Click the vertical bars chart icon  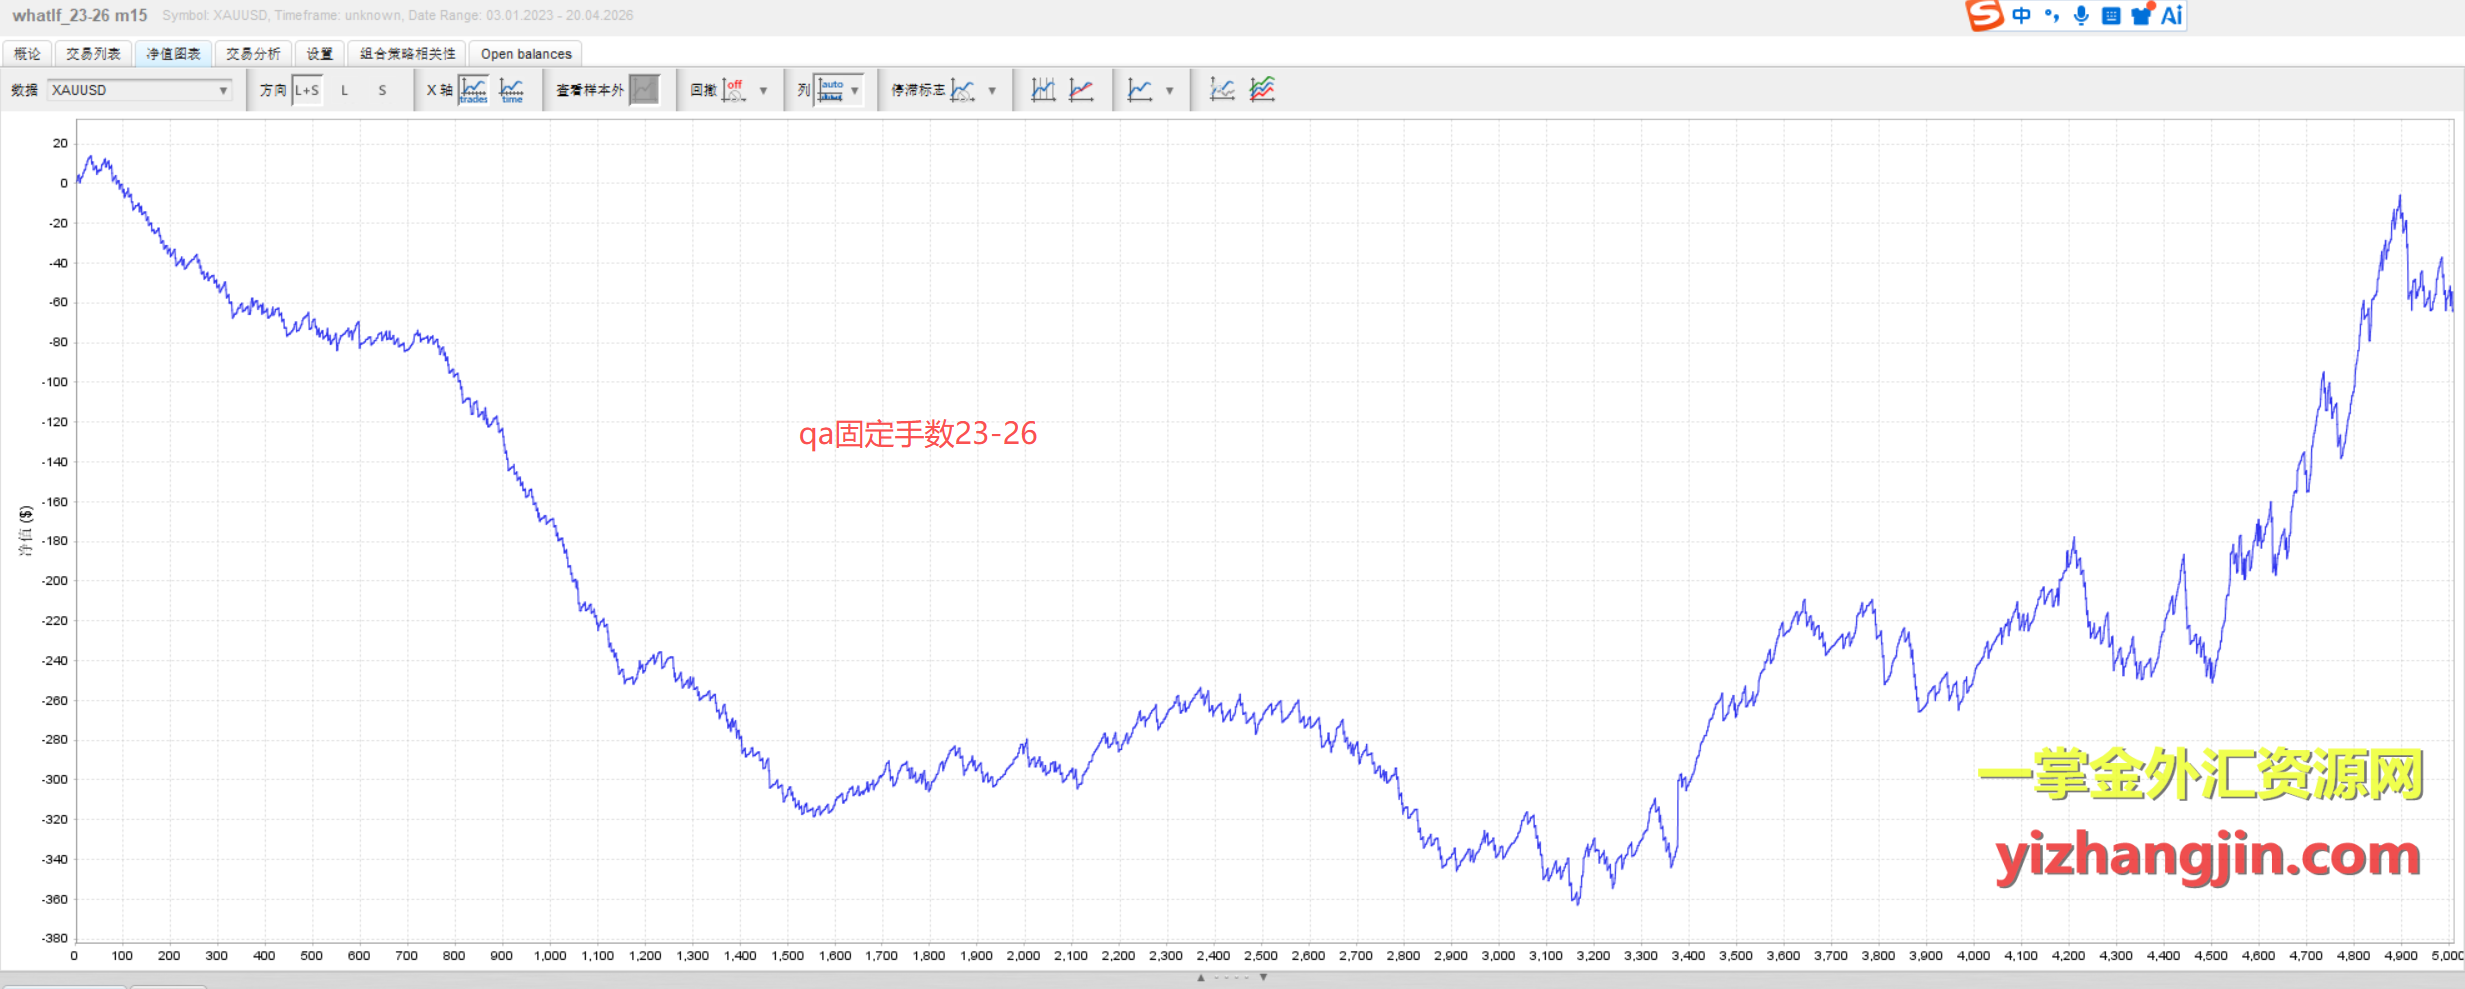[x=1043, y=90]
